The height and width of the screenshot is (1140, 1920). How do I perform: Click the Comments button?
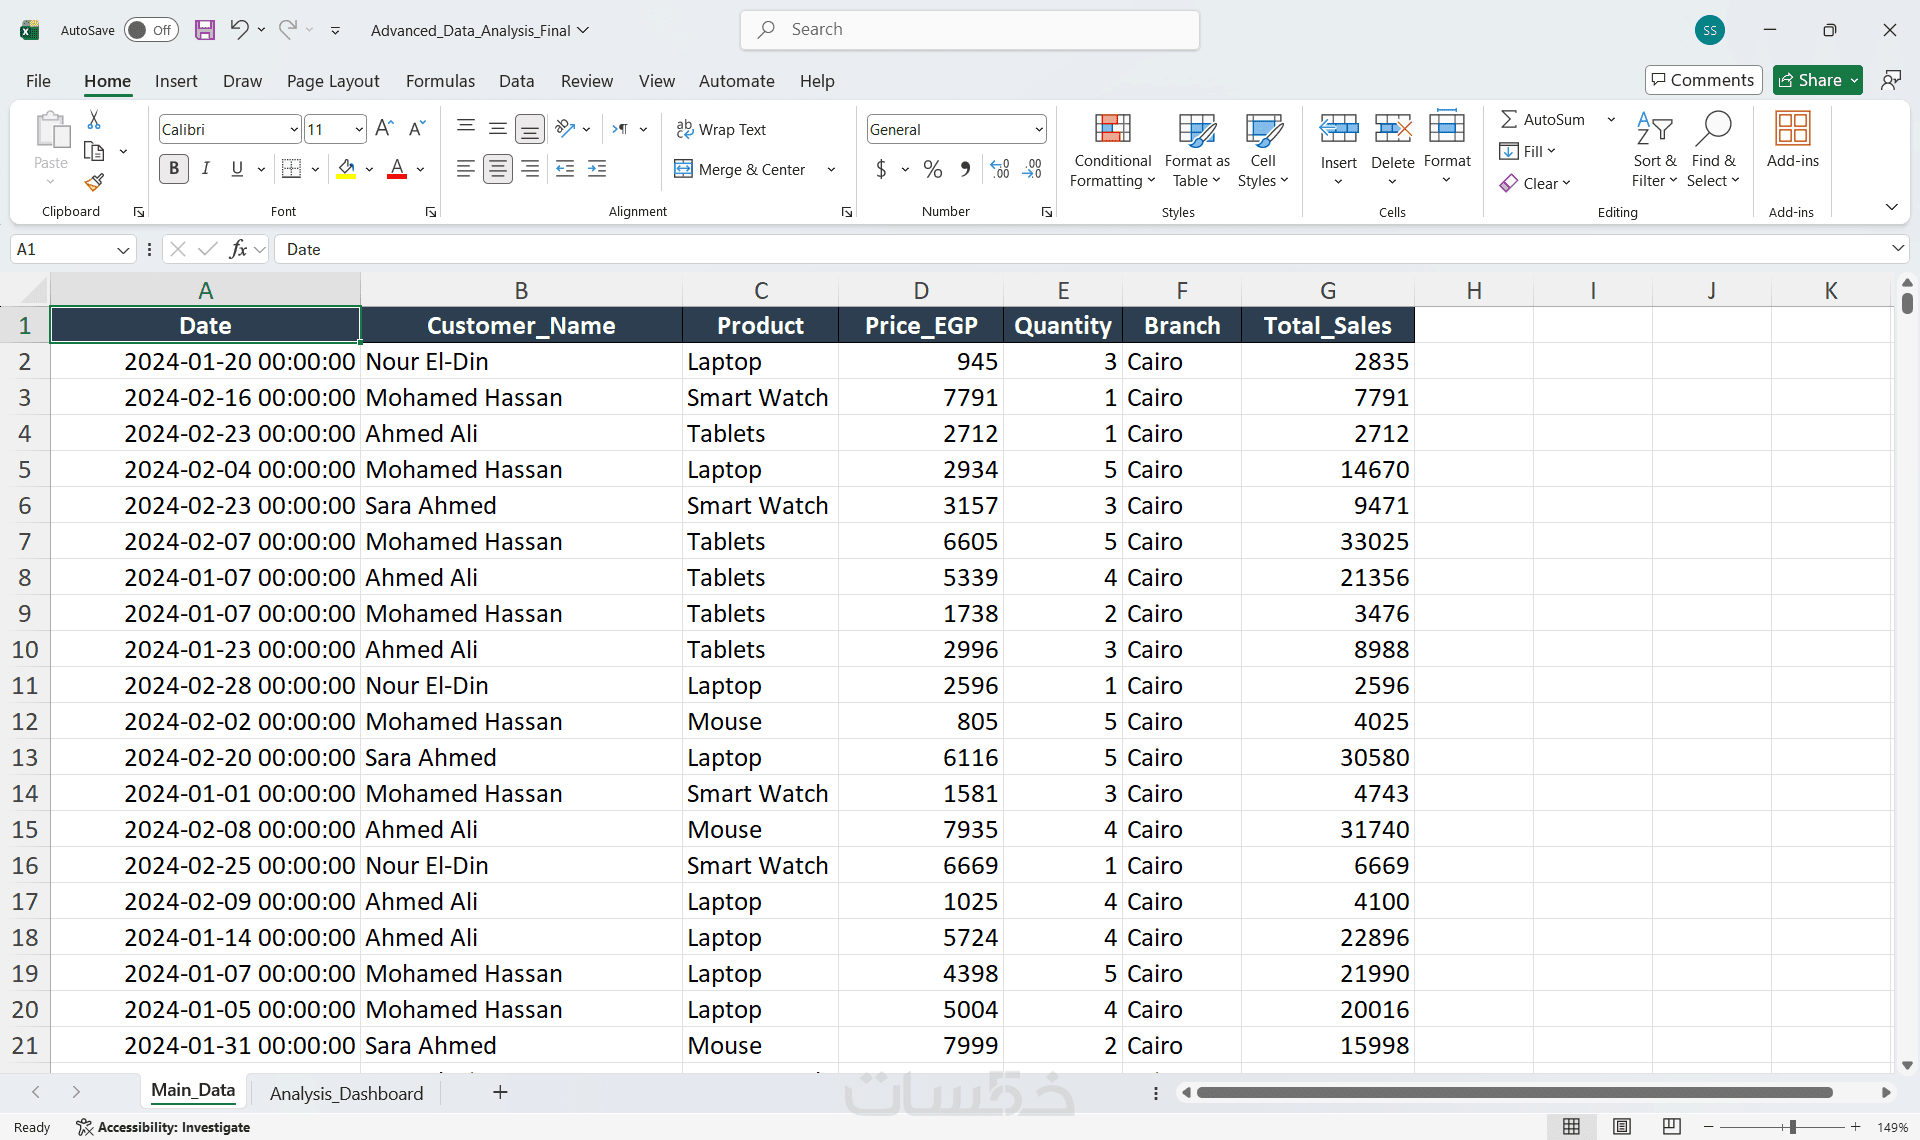pyautogui.click(x=1702, y=80)
